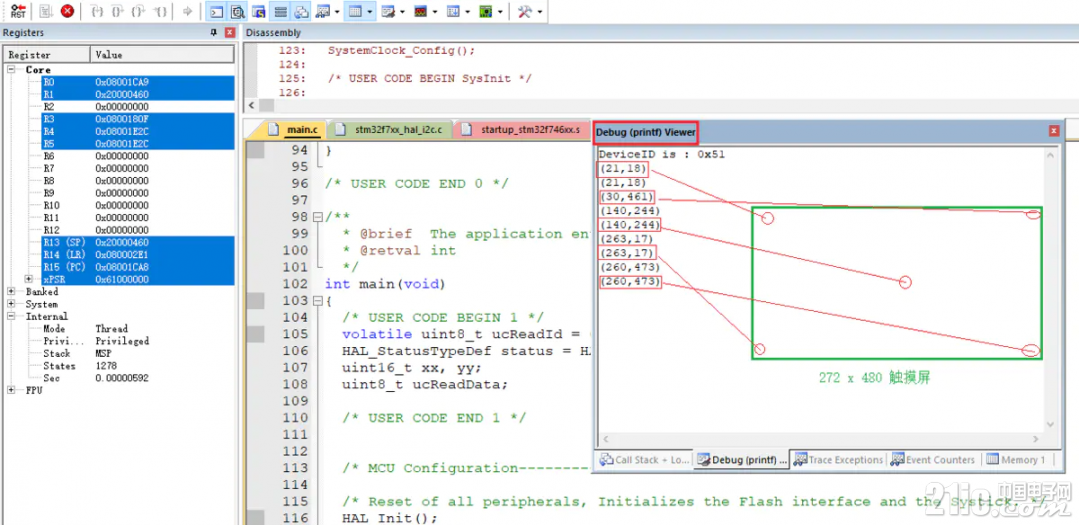This screenshot has height=525, width=1079.
Task: Toggle breakpoint in margin at line 116
Action: click(x=255, y=518)
